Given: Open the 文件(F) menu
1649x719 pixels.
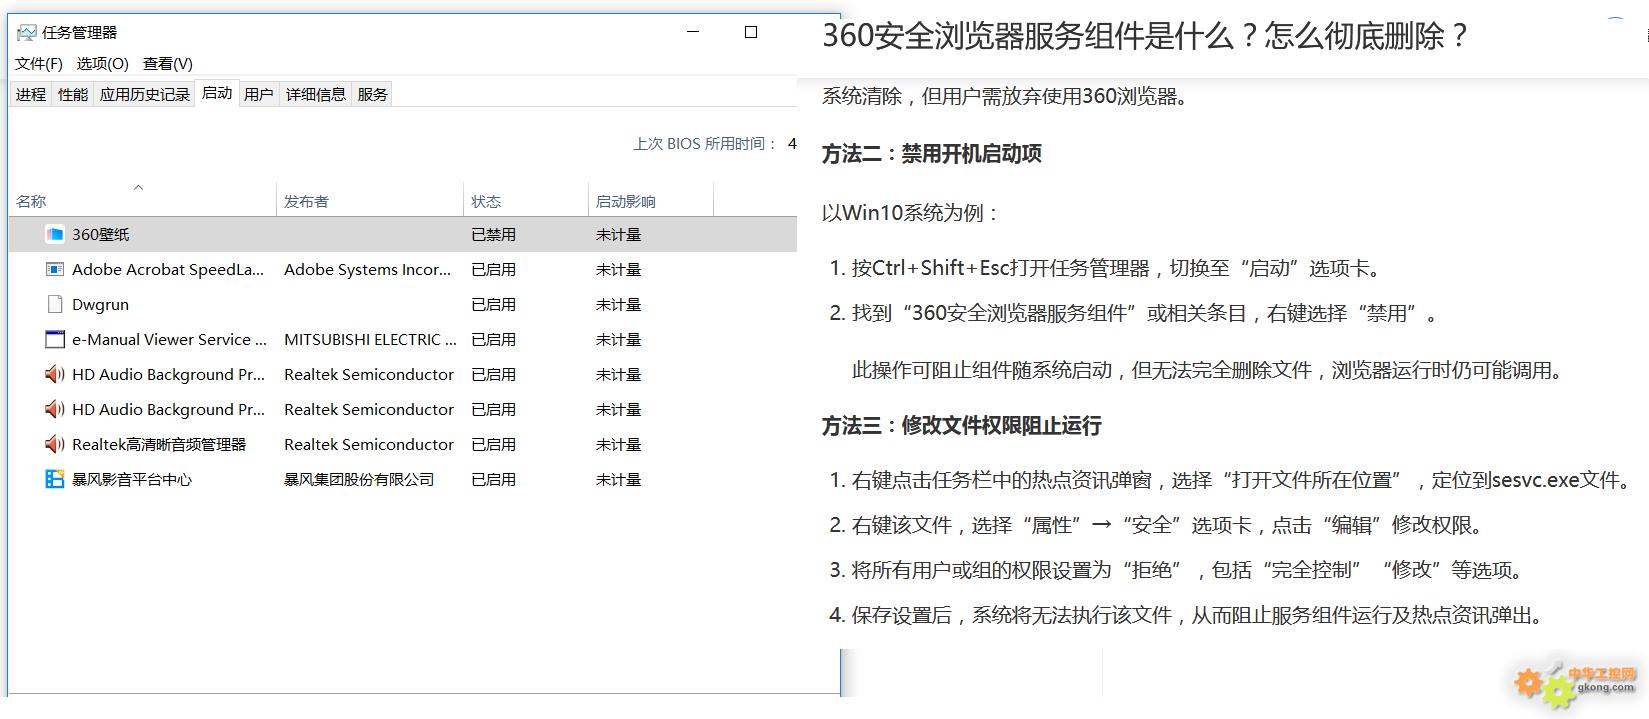Looking at the screenshot, I should pyautogui.click(x=39, y=64).
